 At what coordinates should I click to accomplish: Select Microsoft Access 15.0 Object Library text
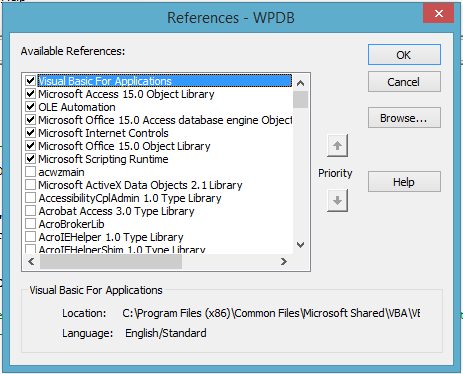click(x=126, y=94)
